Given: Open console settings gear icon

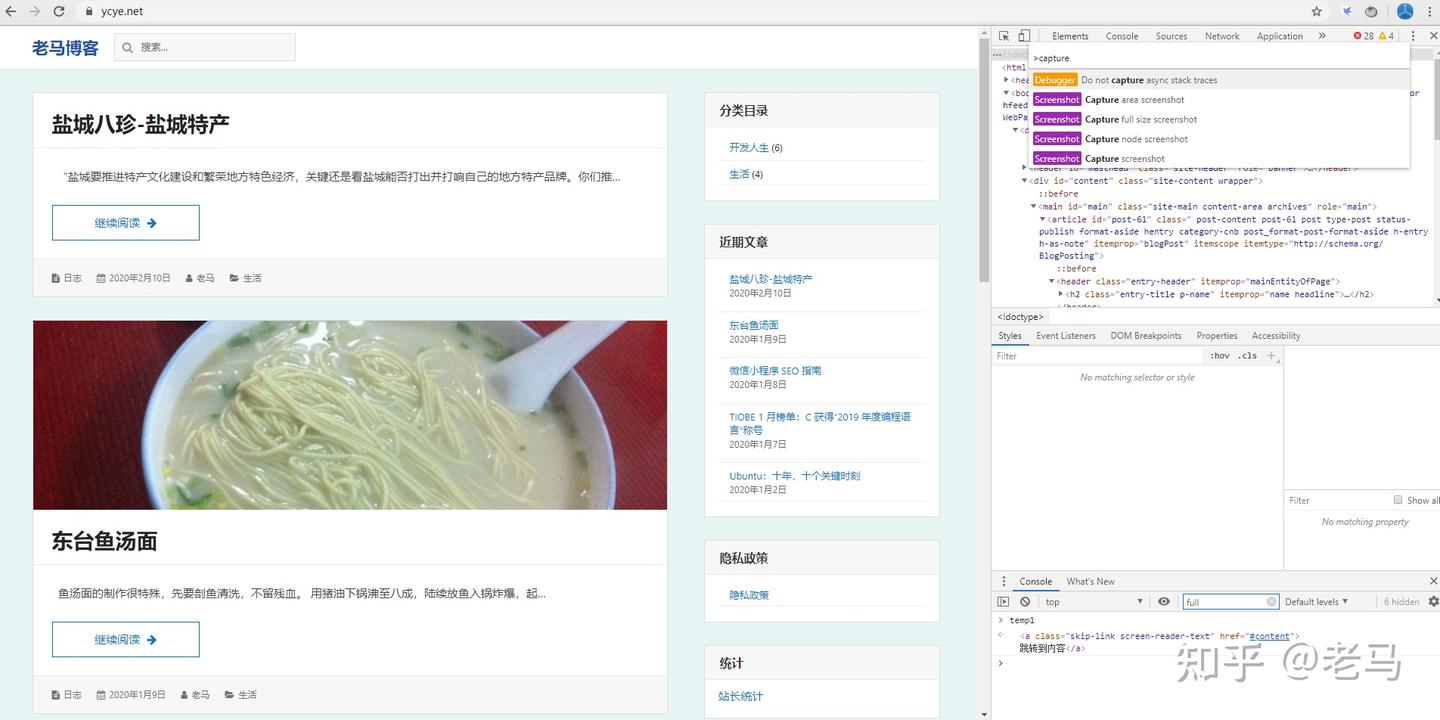Looking at the screenshot, I should (x=1433, y=602).
